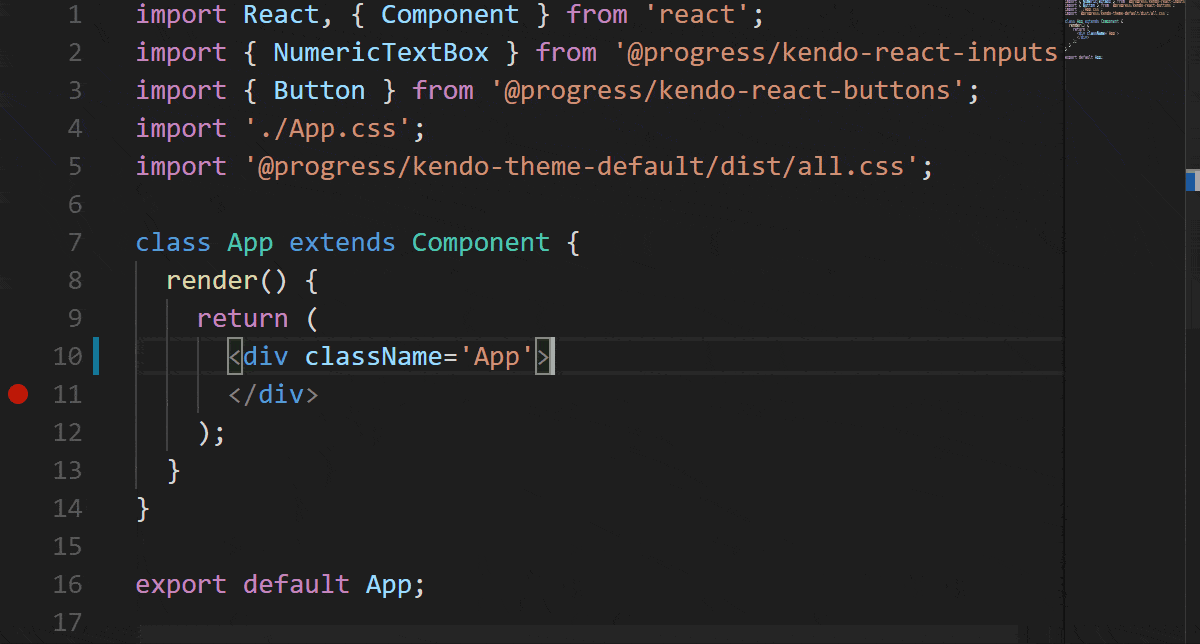Click the word React on line 1
Screen dimensions: 1200x644
coord(282,15)
